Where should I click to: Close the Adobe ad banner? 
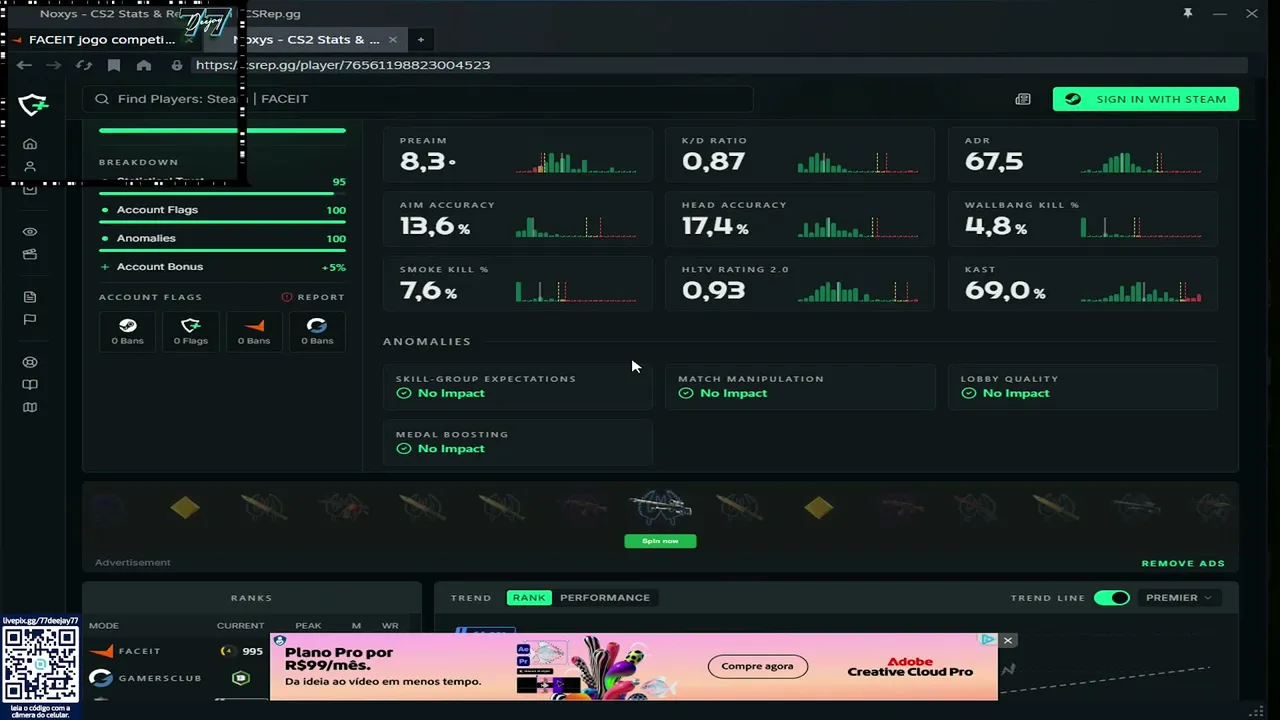[x=1008, y=640]
